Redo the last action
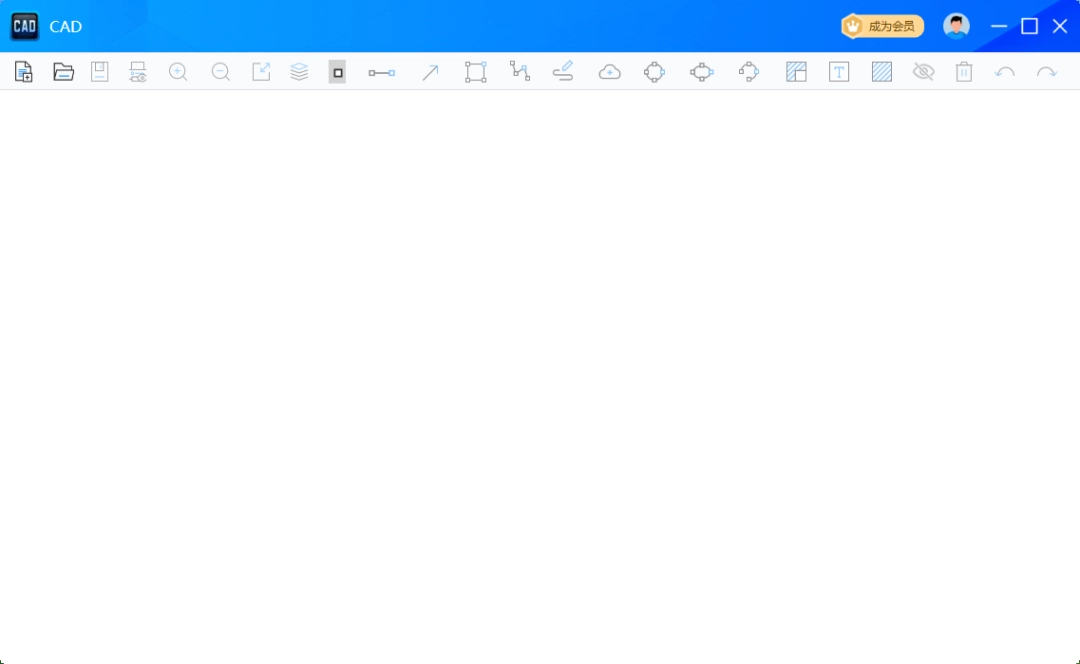 (x=1046, y=71)
